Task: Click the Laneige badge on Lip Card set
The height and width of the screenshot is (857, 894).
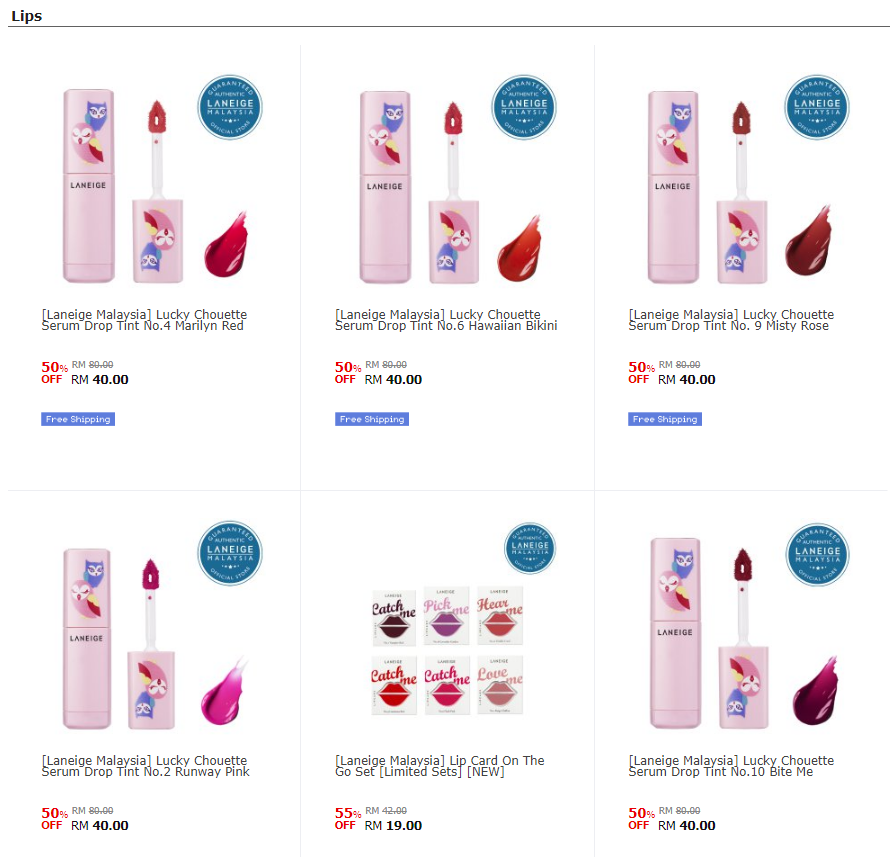Action: (x=530, y=548)
